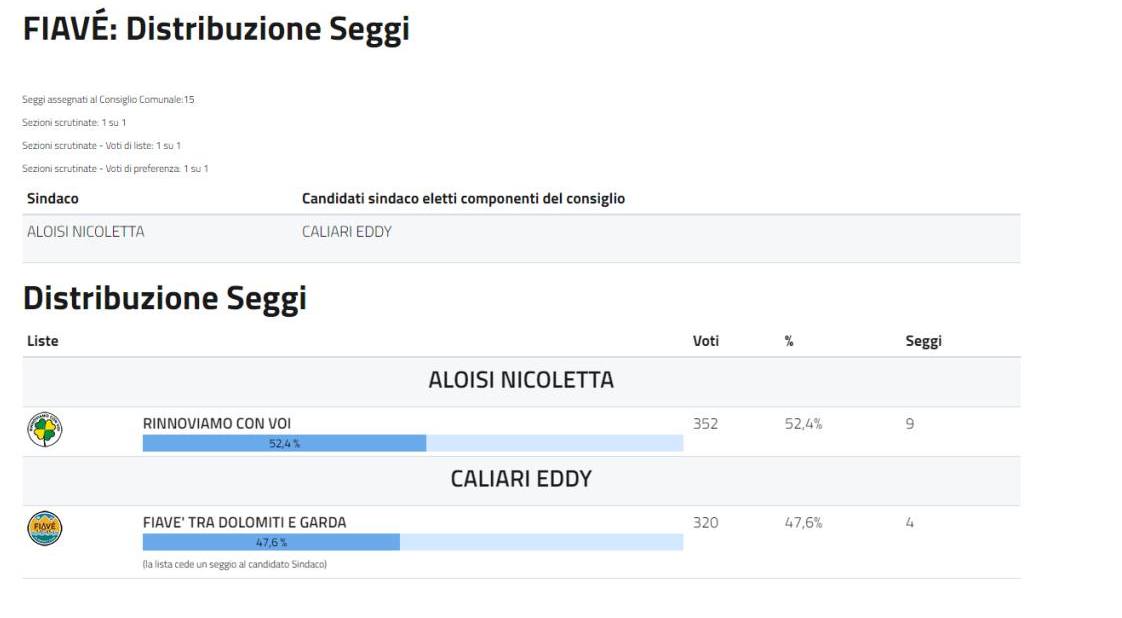Click the Seggi column header

point(923,341)
